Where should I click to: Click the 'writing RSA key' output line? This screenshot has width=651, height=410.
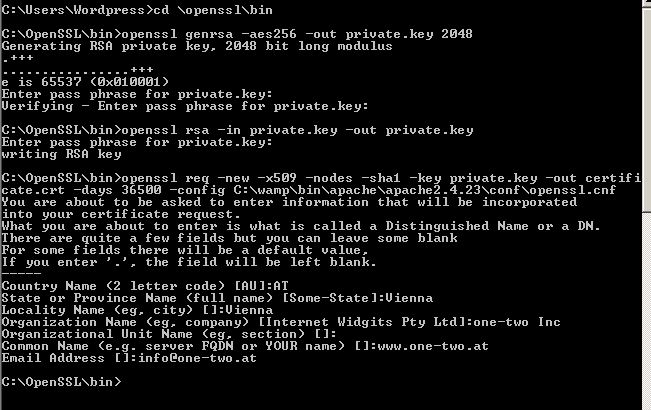(61, 154)
